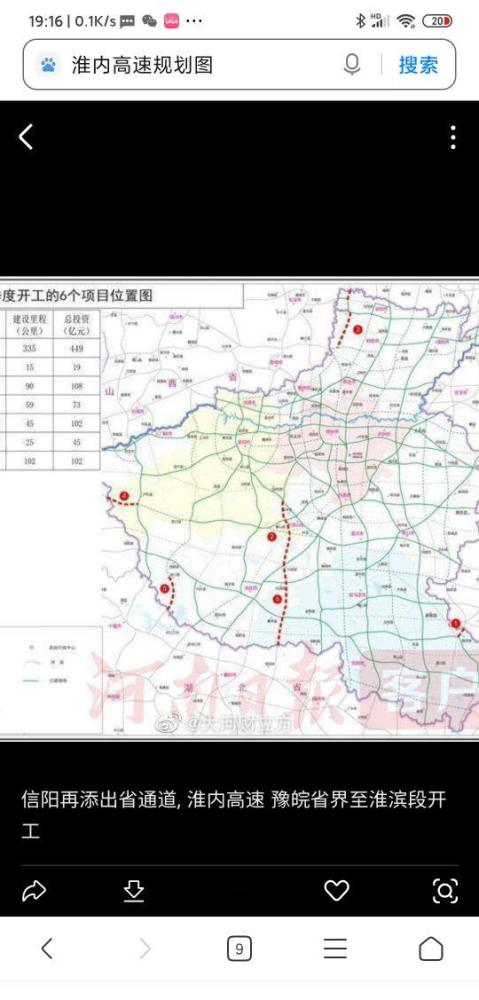This screenshot has height=1000, width=479.
Task: Like the image with heart icon
Action: [336, 890]
